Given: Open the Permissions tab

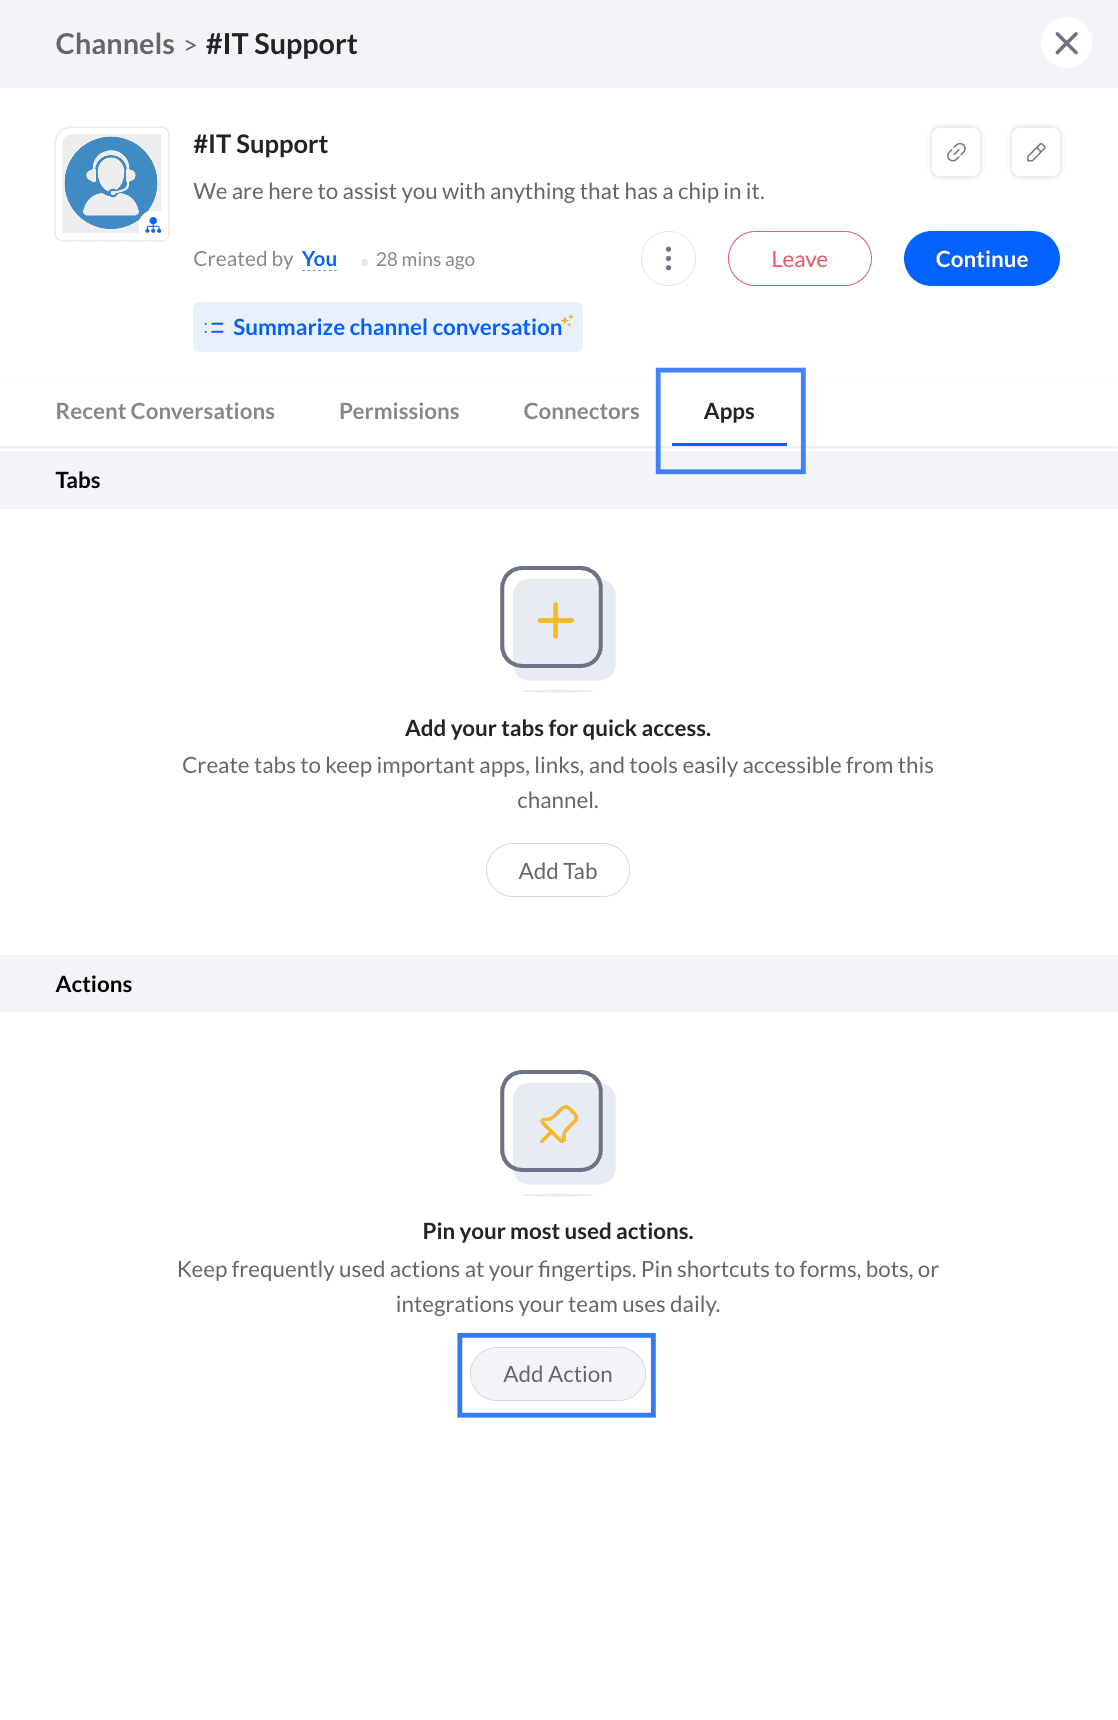Looking at the screenshot, I should [x=399, y=411].
